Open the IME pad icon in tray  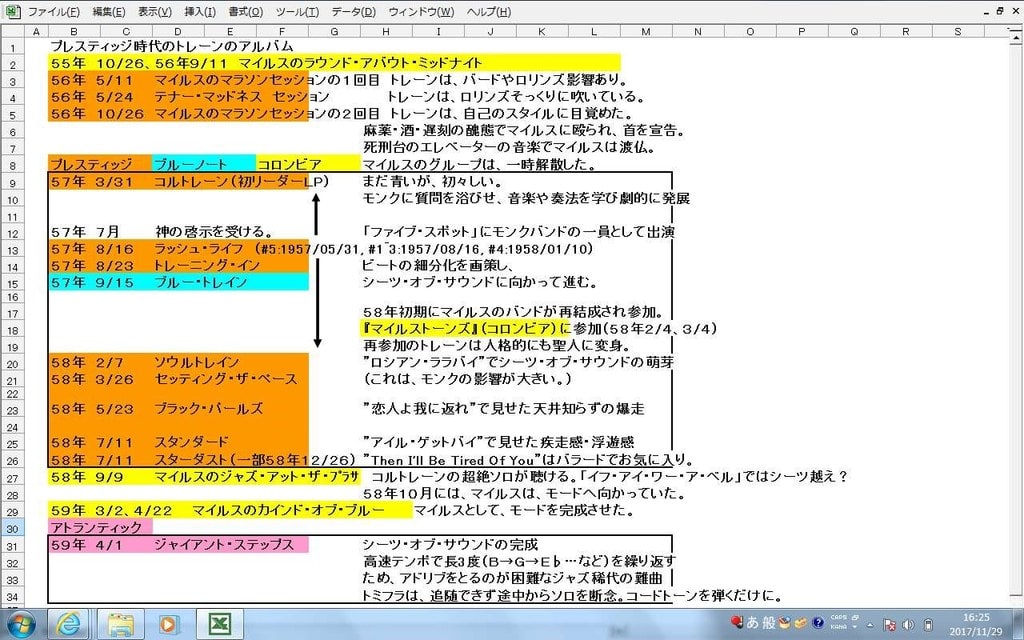pyautogui.click(x=784, y=622)
